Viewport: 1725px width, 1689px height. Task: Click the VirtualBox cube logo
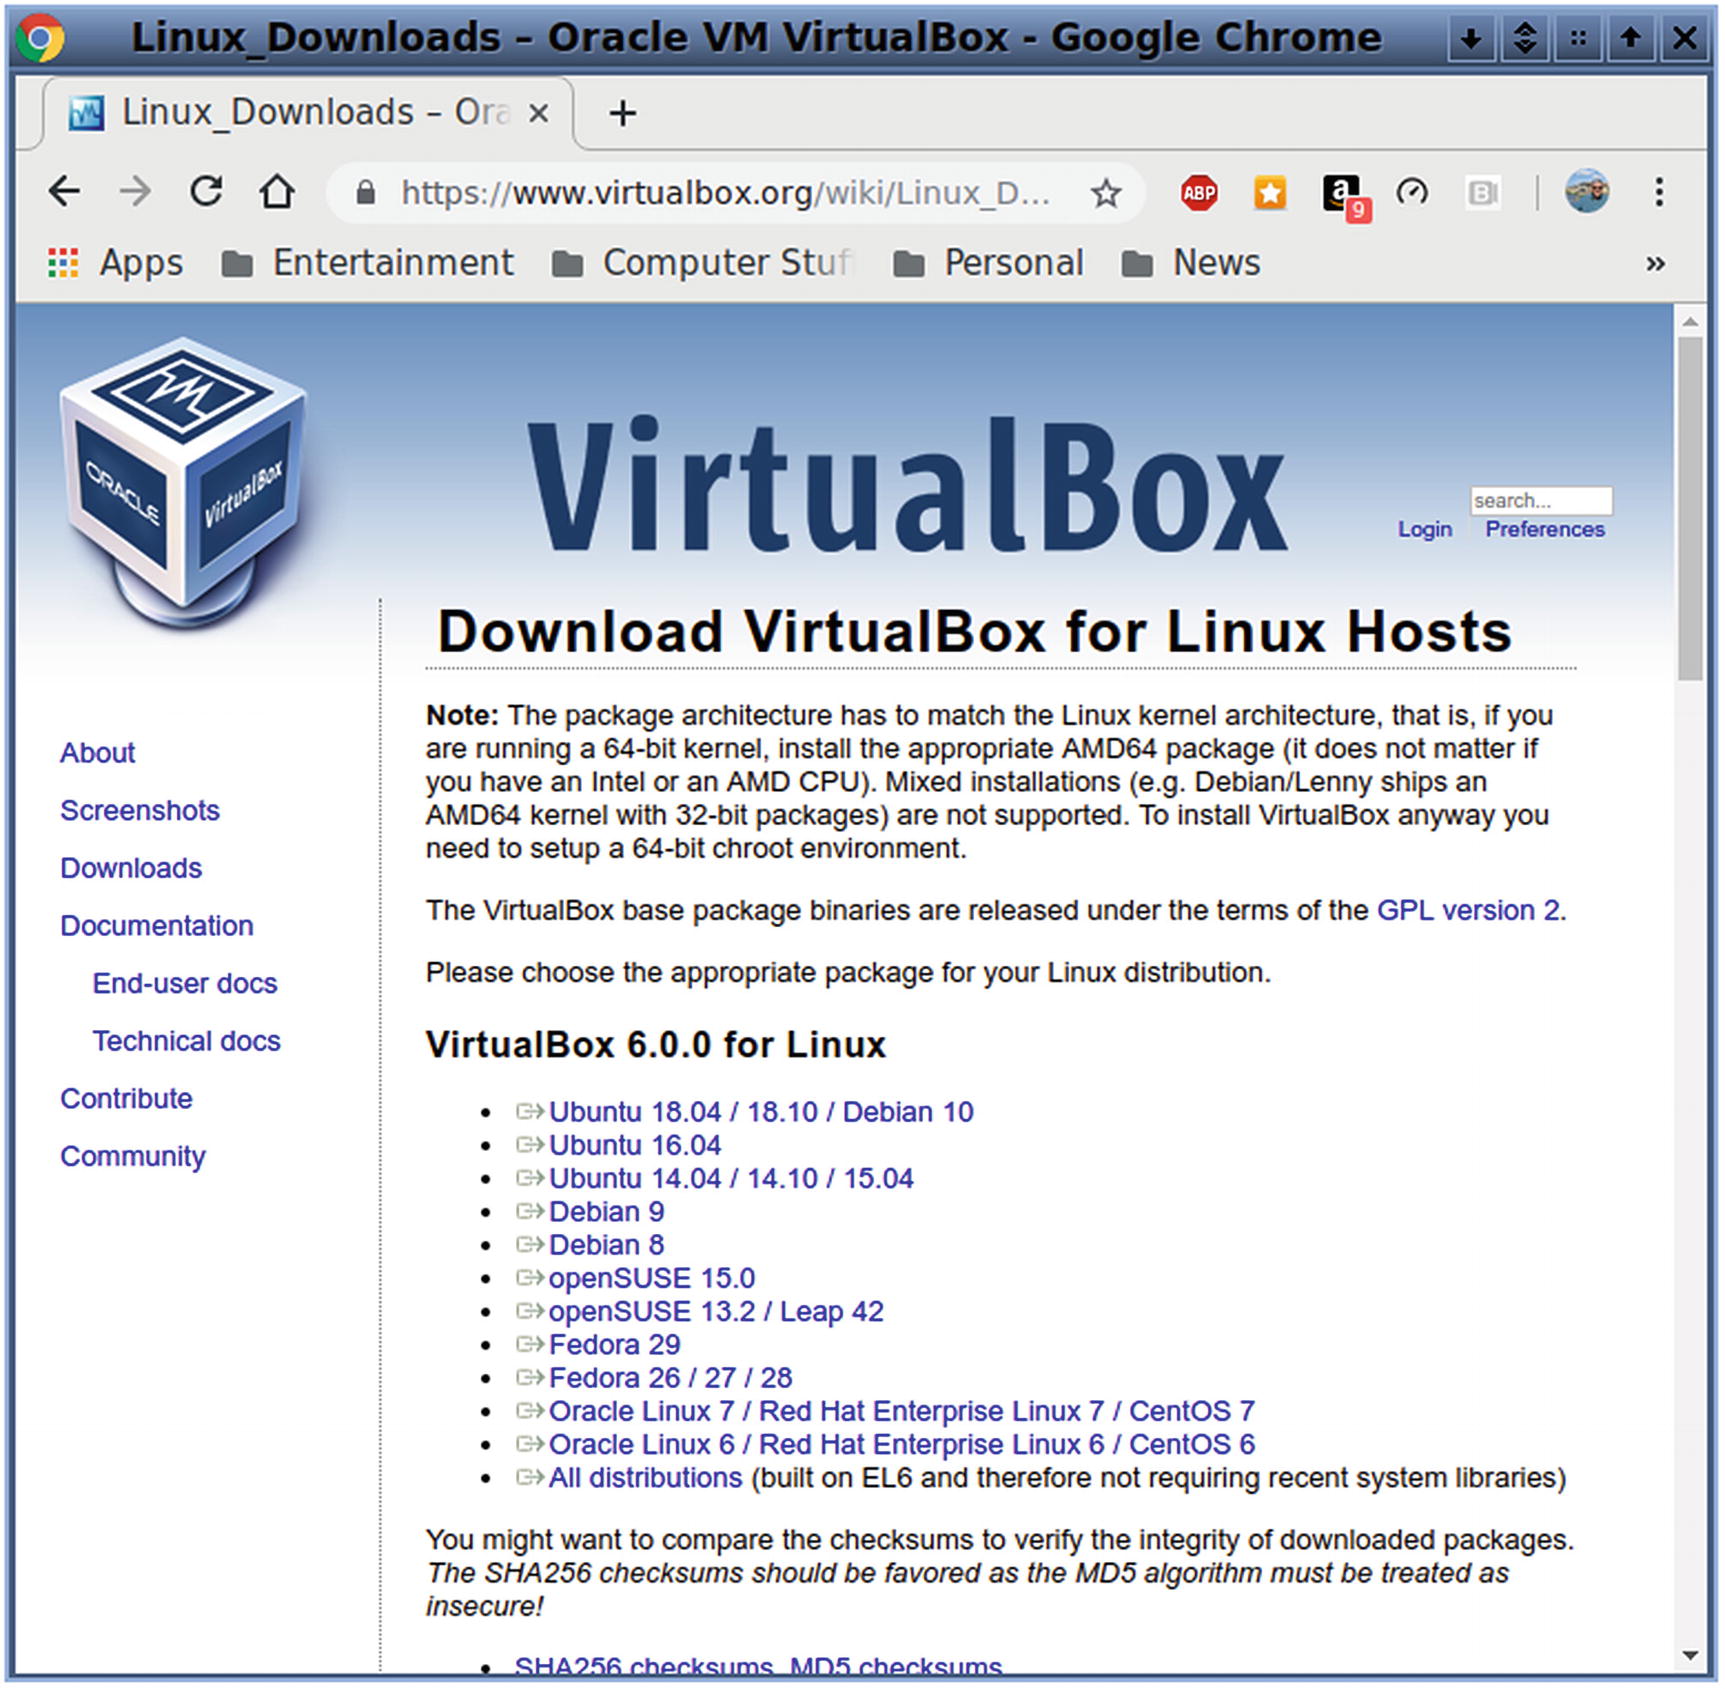(x=184, y=486)
